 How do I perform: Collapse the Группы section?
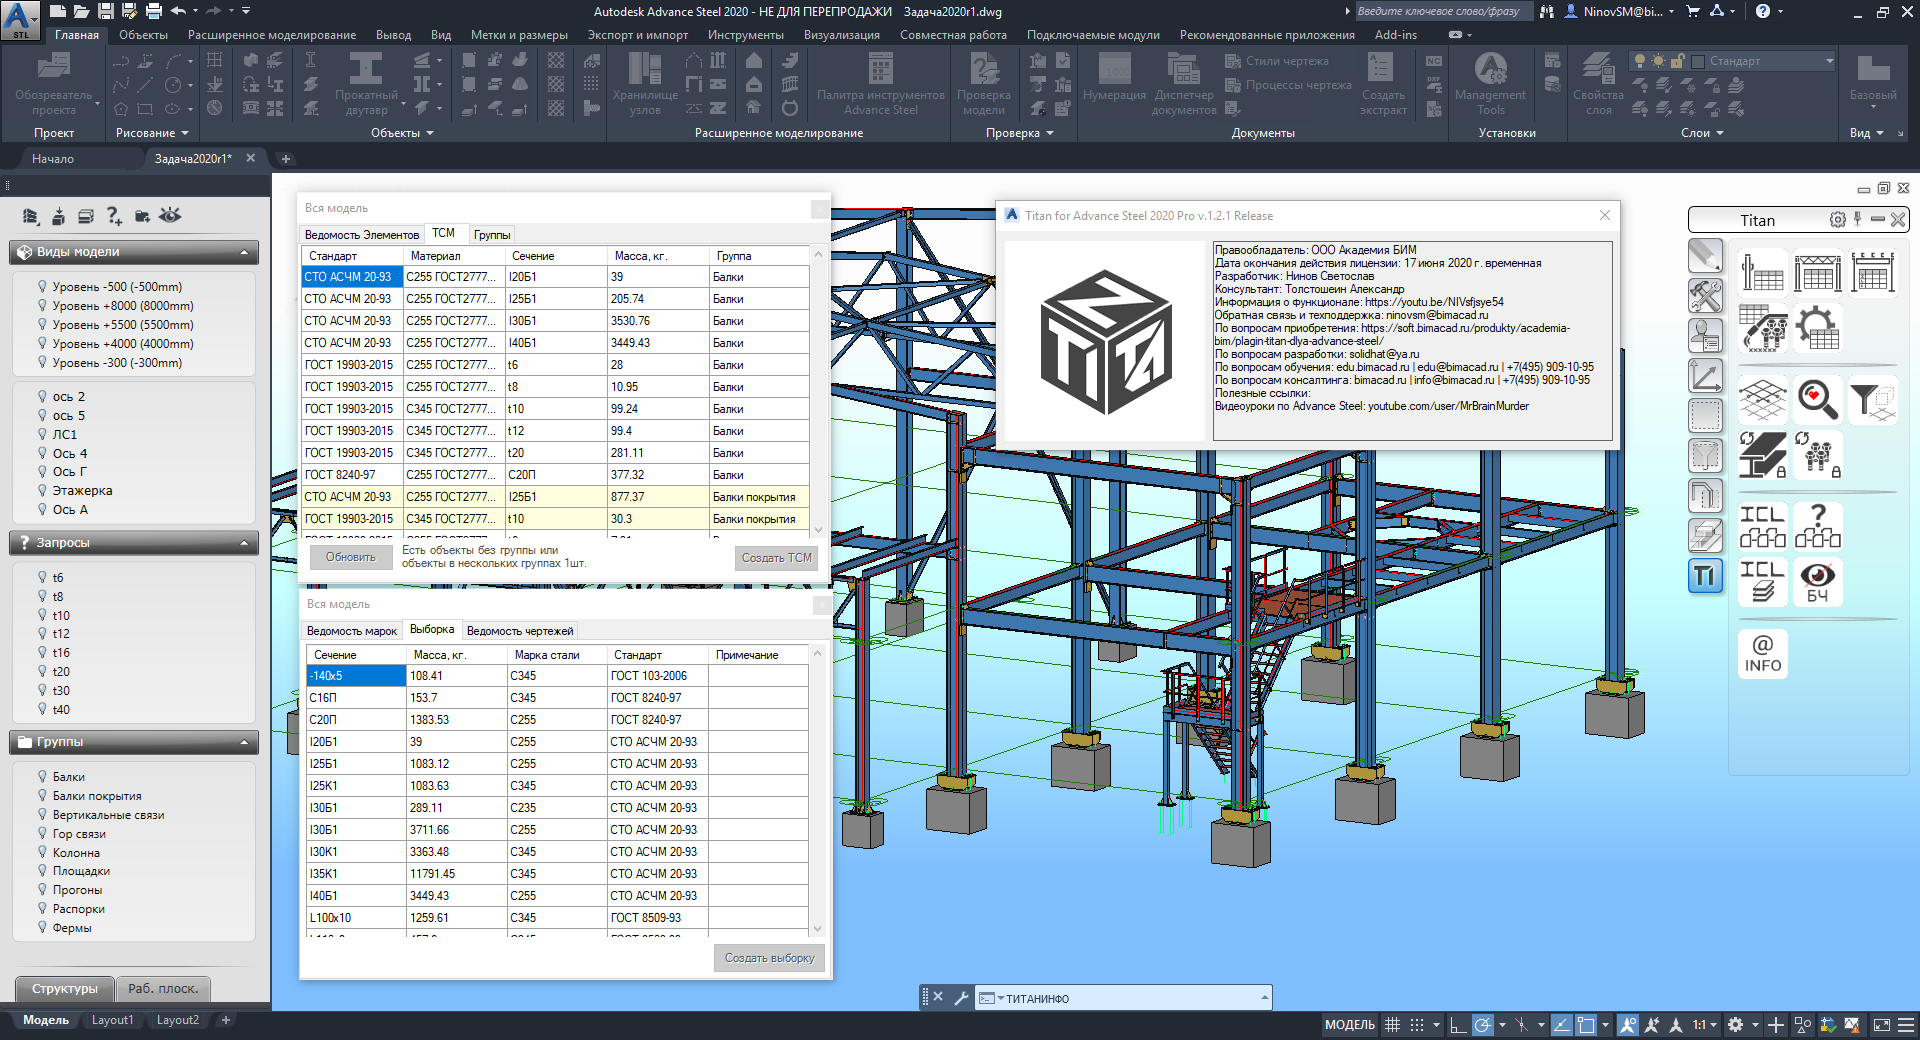[244, 742]
